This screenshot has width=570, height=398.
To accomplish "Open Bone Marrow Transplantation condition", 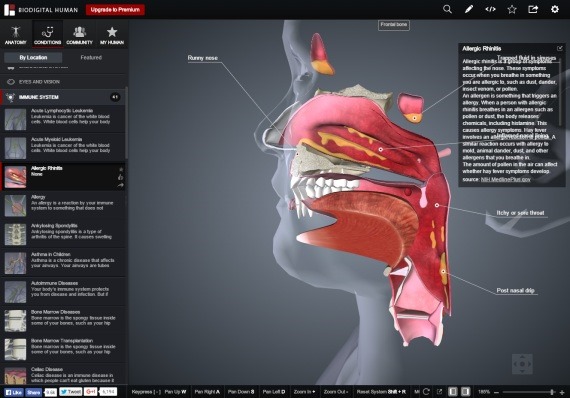I will [x=63, y=349].
